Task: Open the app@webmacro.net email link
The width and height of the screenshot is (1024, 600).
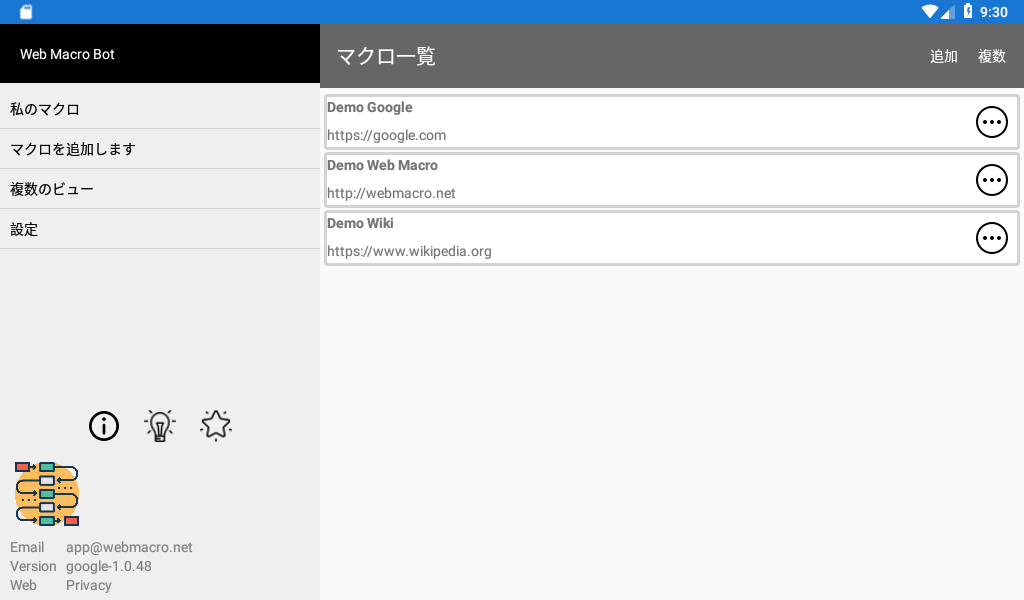Action: click(x=129, y=547)
